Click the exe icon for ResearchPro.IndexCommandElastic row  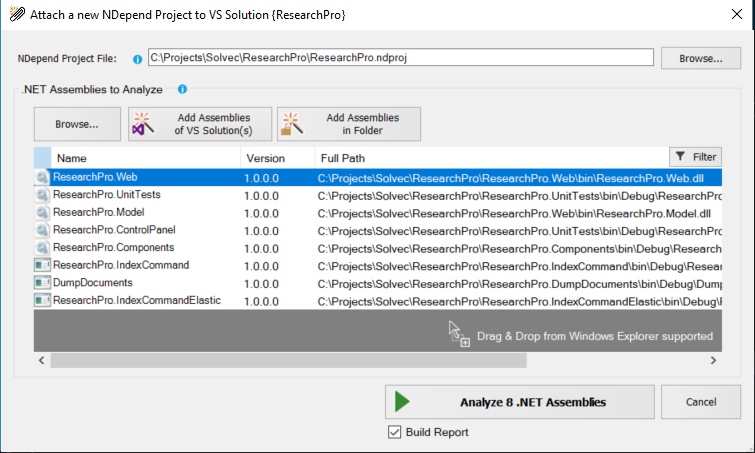click(x=42, y=300)
